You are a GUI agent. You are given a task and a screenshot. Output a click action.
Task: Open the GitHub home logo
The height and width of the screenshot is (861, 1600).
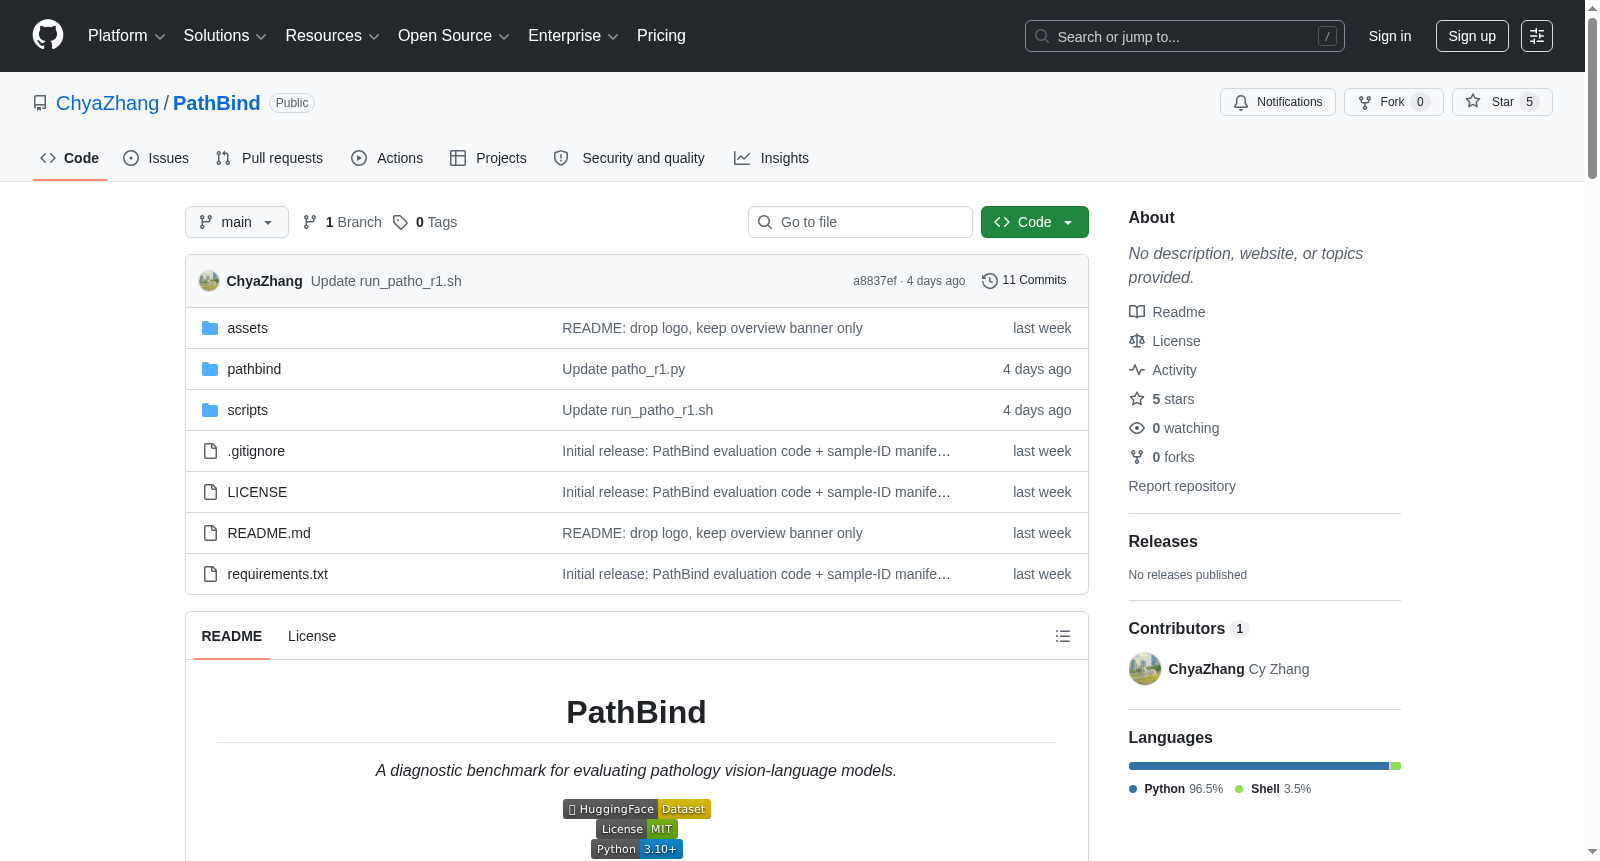pyautogui.click(x=48, y=35)
